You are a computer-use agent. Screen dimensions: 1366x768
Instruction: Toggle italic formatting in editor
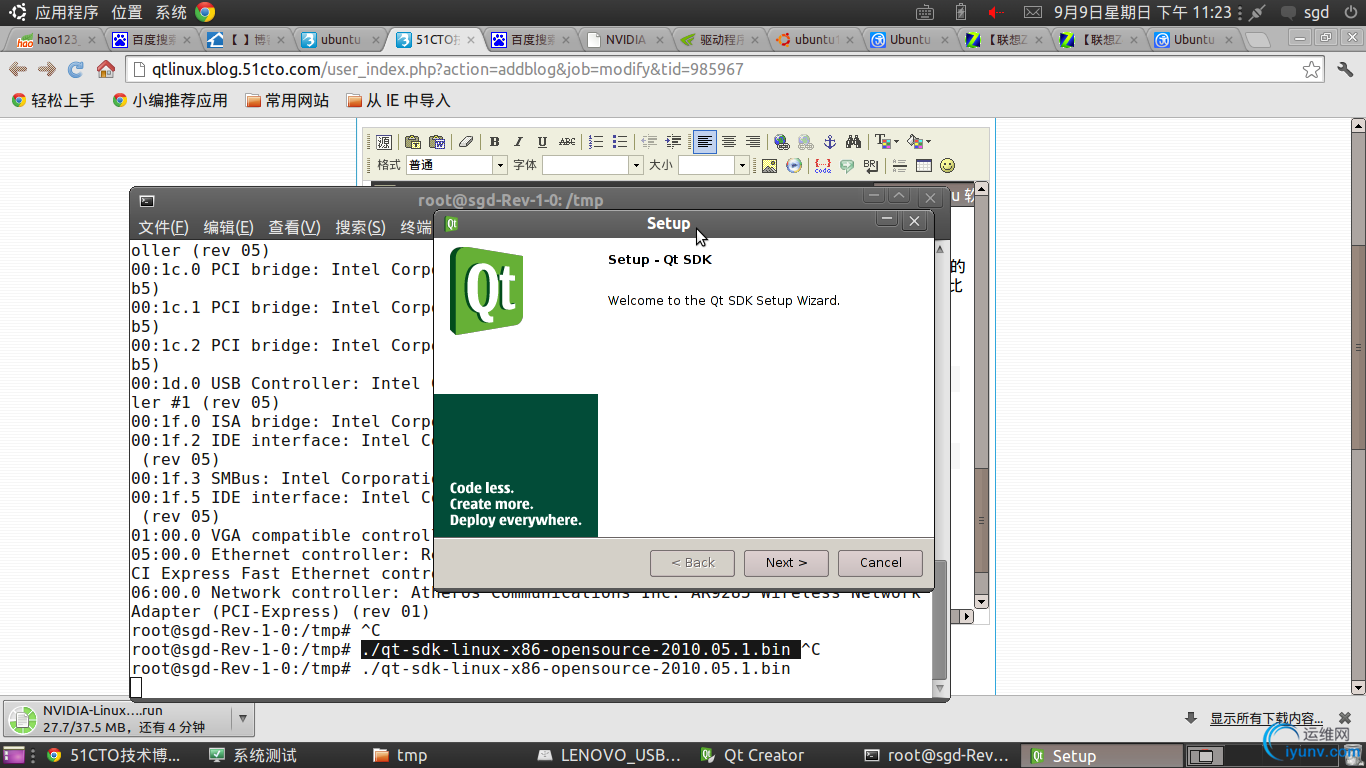(518, 142)
